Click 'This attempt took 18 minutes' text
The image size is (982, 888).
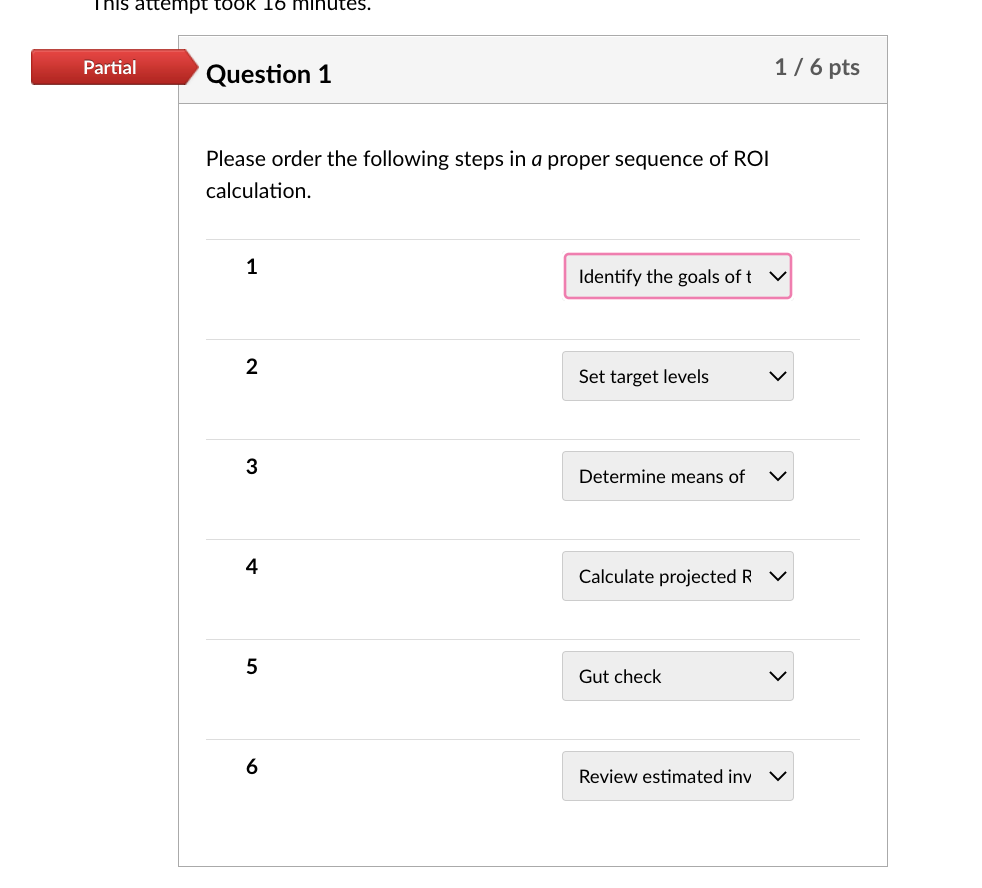[x=230, y=7]
